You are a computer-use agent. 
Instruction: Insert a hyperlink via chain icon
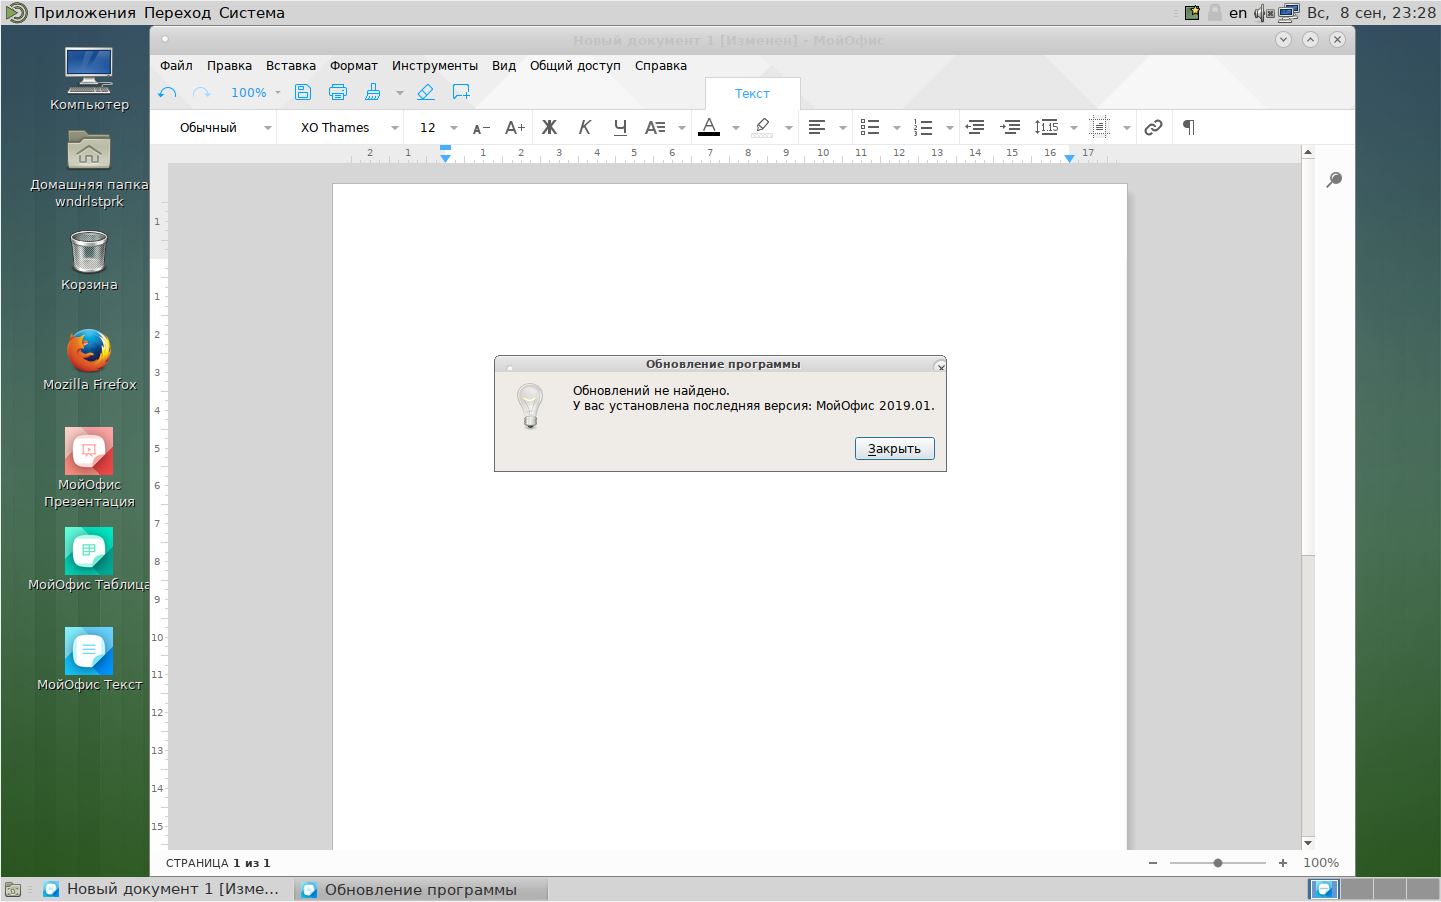(x=1153, y=127)
